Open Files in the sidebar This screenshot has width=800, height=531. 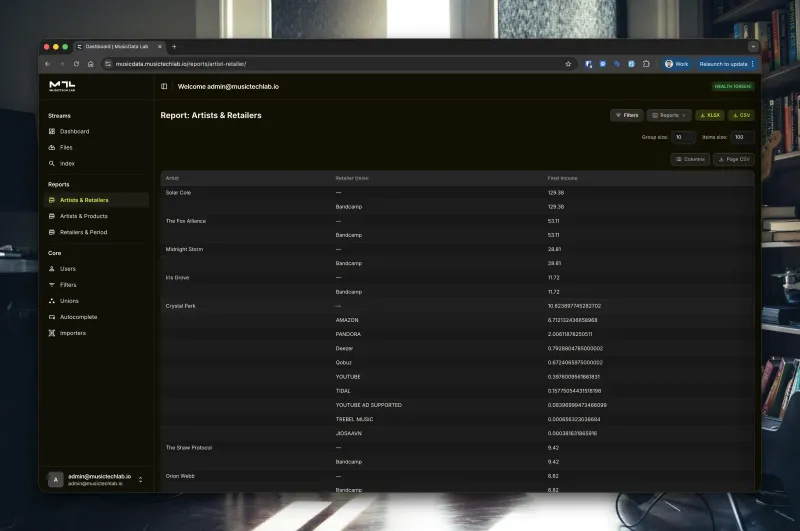[66, 147]
